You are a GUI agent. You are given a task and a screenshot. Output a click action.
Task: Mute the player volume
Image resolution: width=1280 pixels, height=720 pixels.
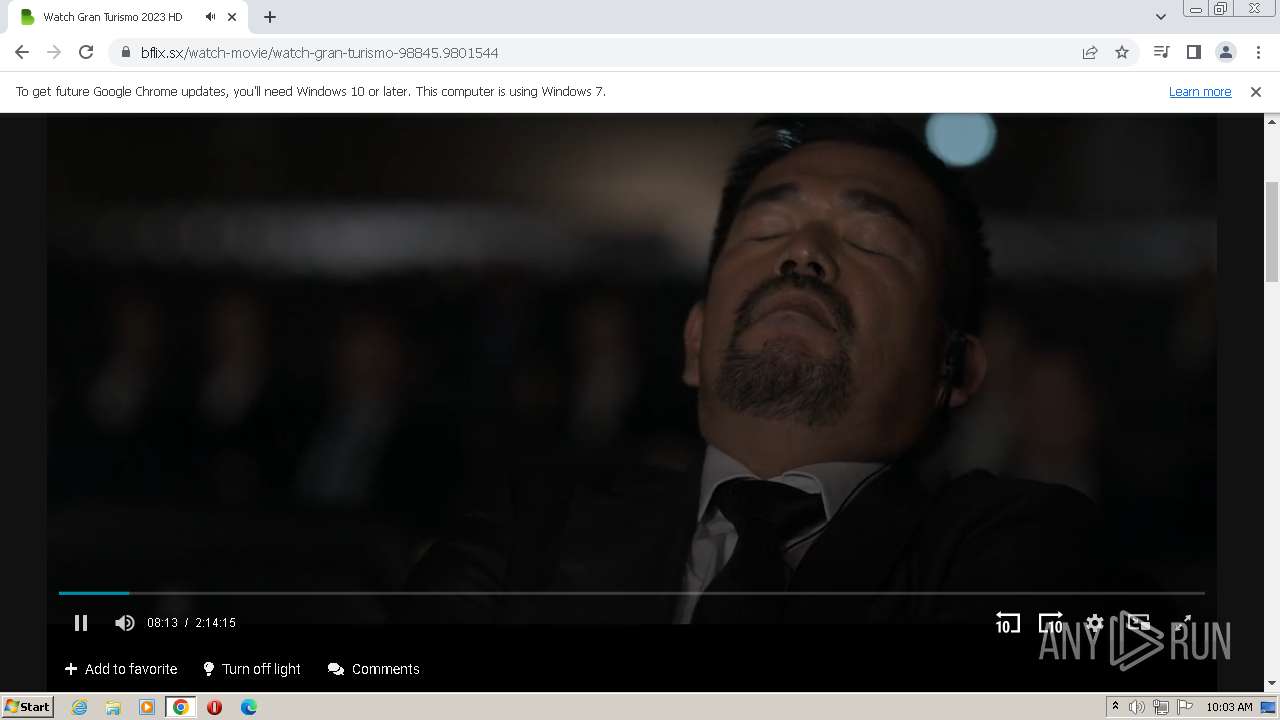click(x=124, y=623)
